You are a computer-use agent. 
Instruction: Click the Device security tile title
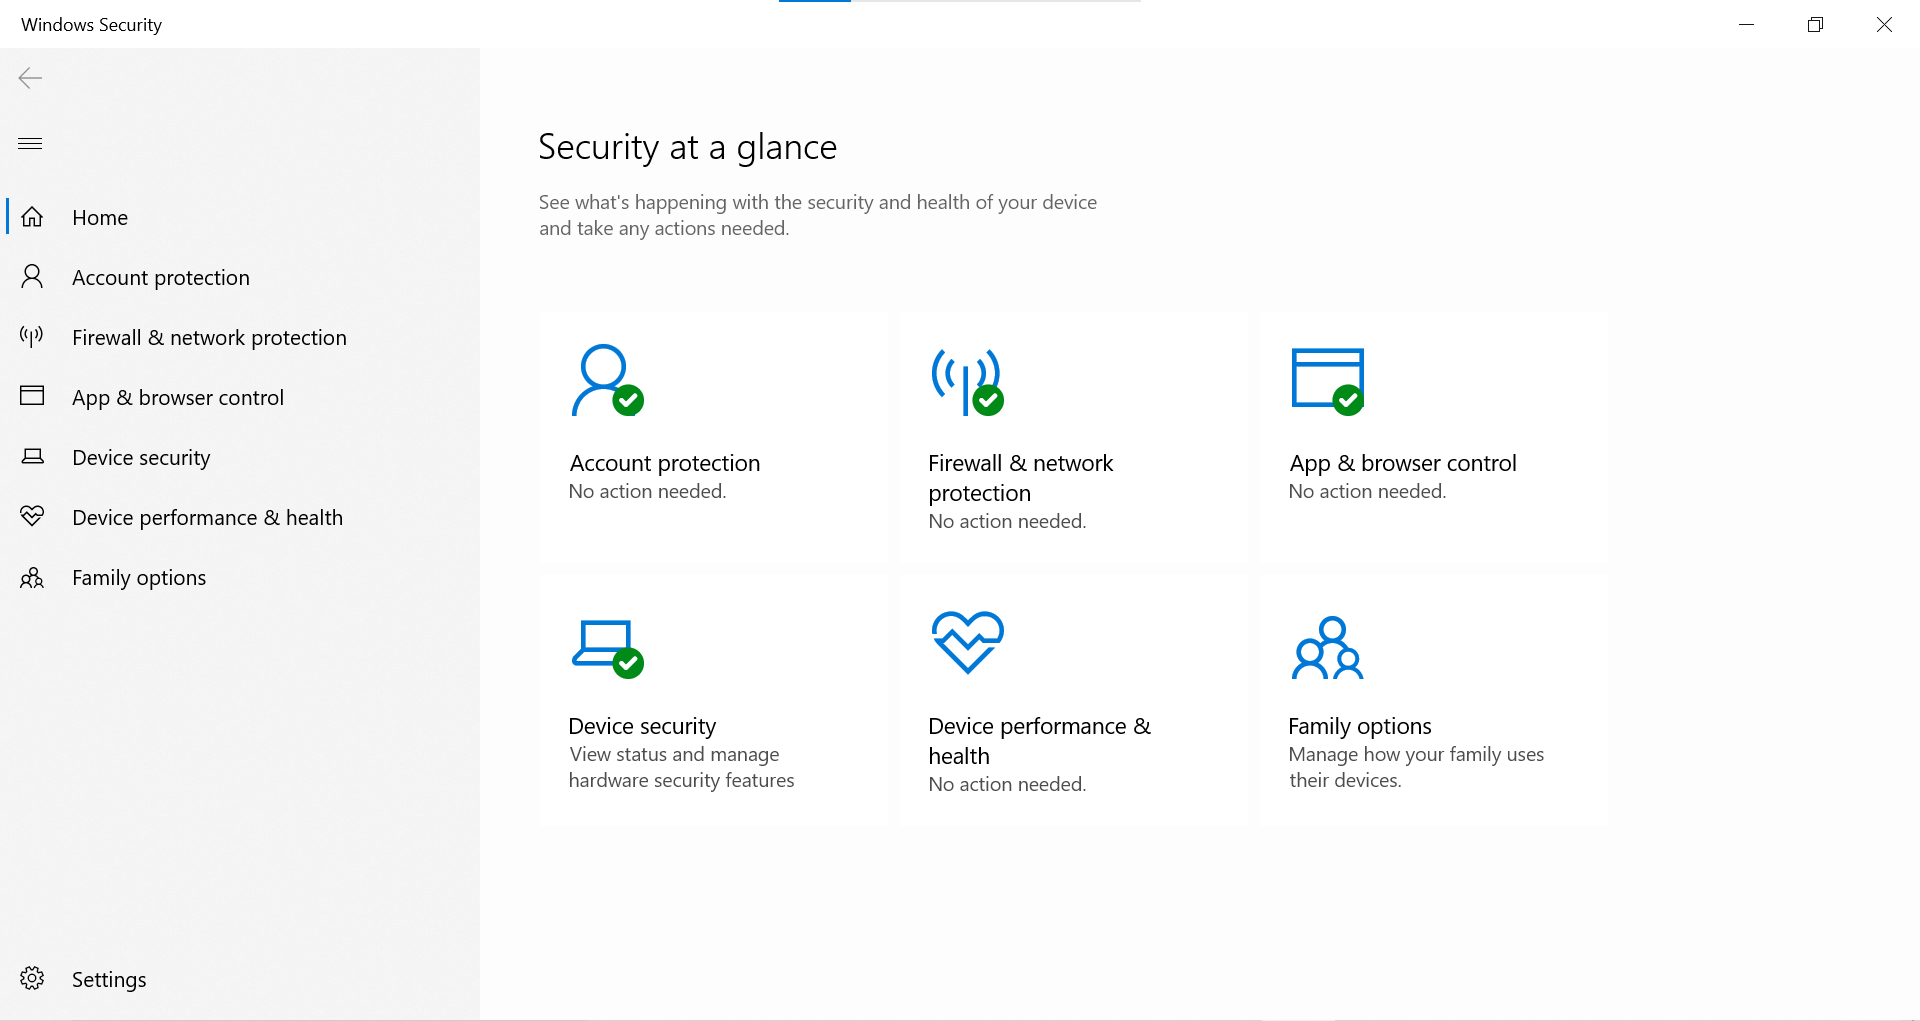click(x=642, y=726)
